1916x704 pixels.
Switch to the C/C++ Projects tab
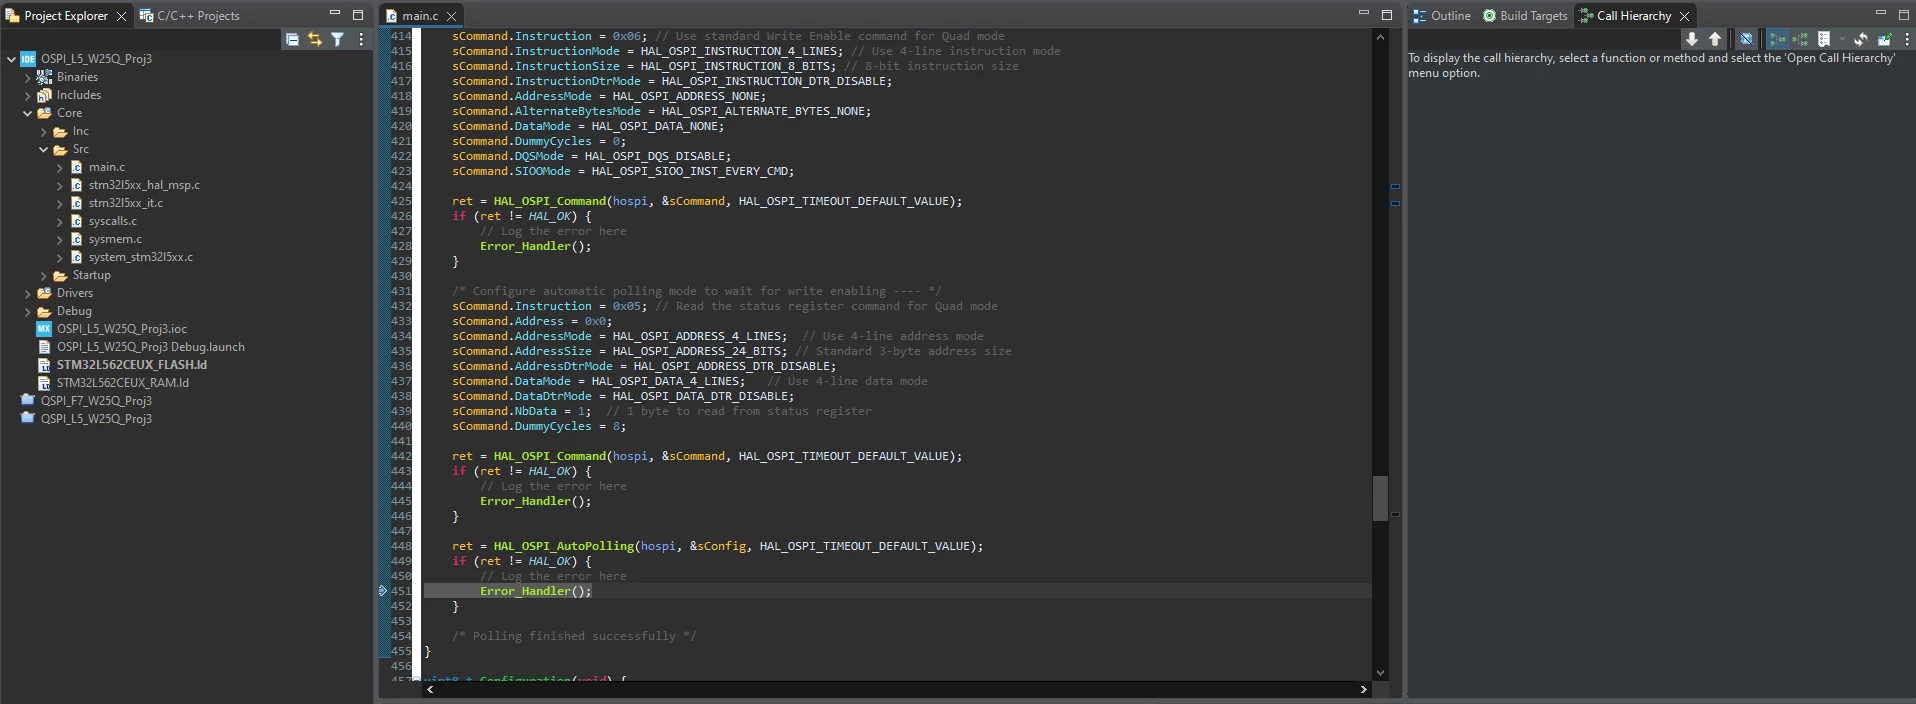tap(190, 15)
